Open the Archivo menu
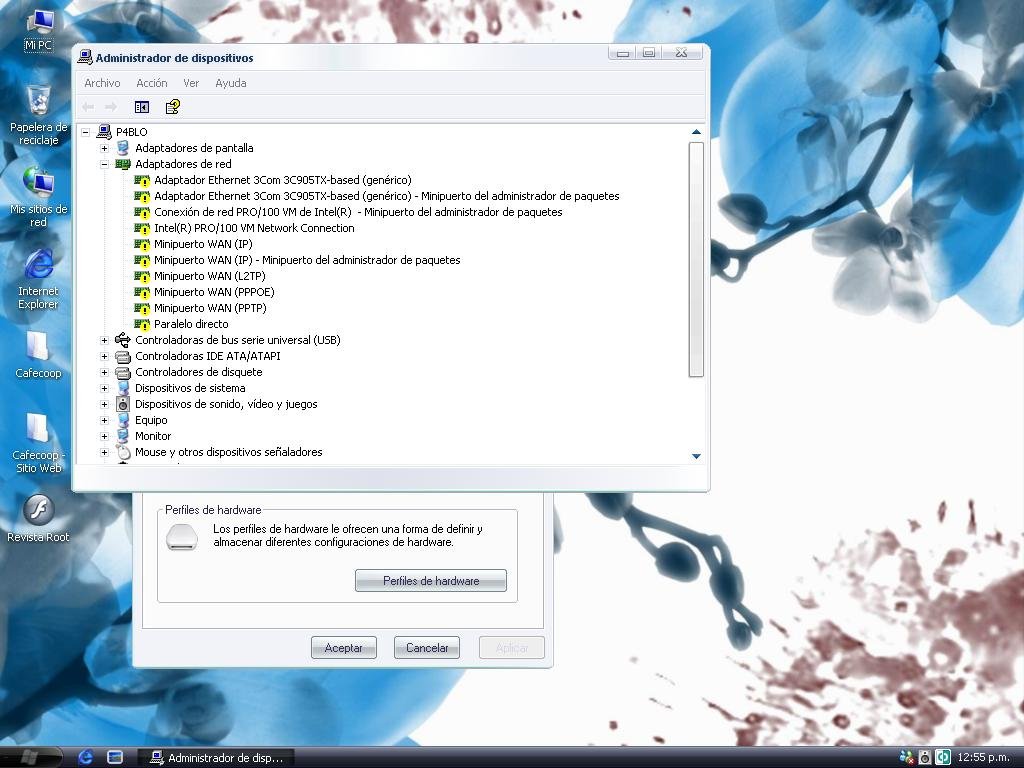The height and width of the screenshot is (768, 1024). 103,83
